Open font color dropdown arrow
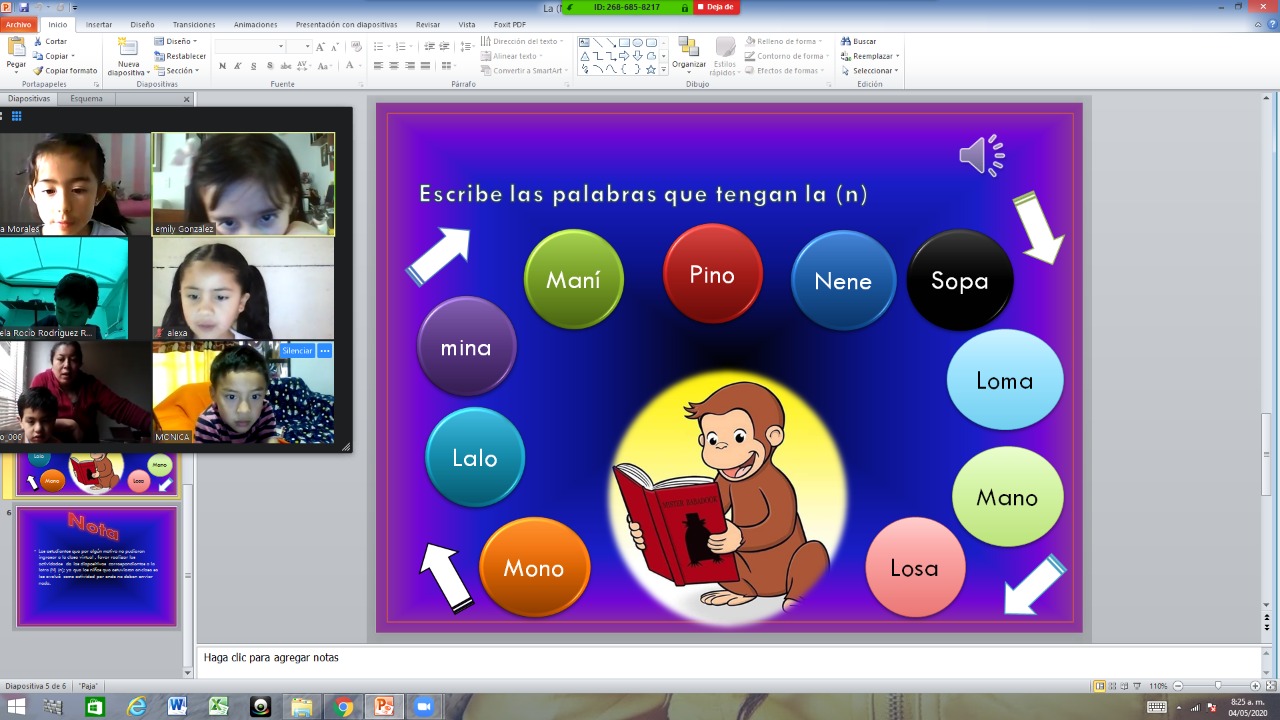The image size is (1280, 720). pyautogui.click(x=359, y=66)
